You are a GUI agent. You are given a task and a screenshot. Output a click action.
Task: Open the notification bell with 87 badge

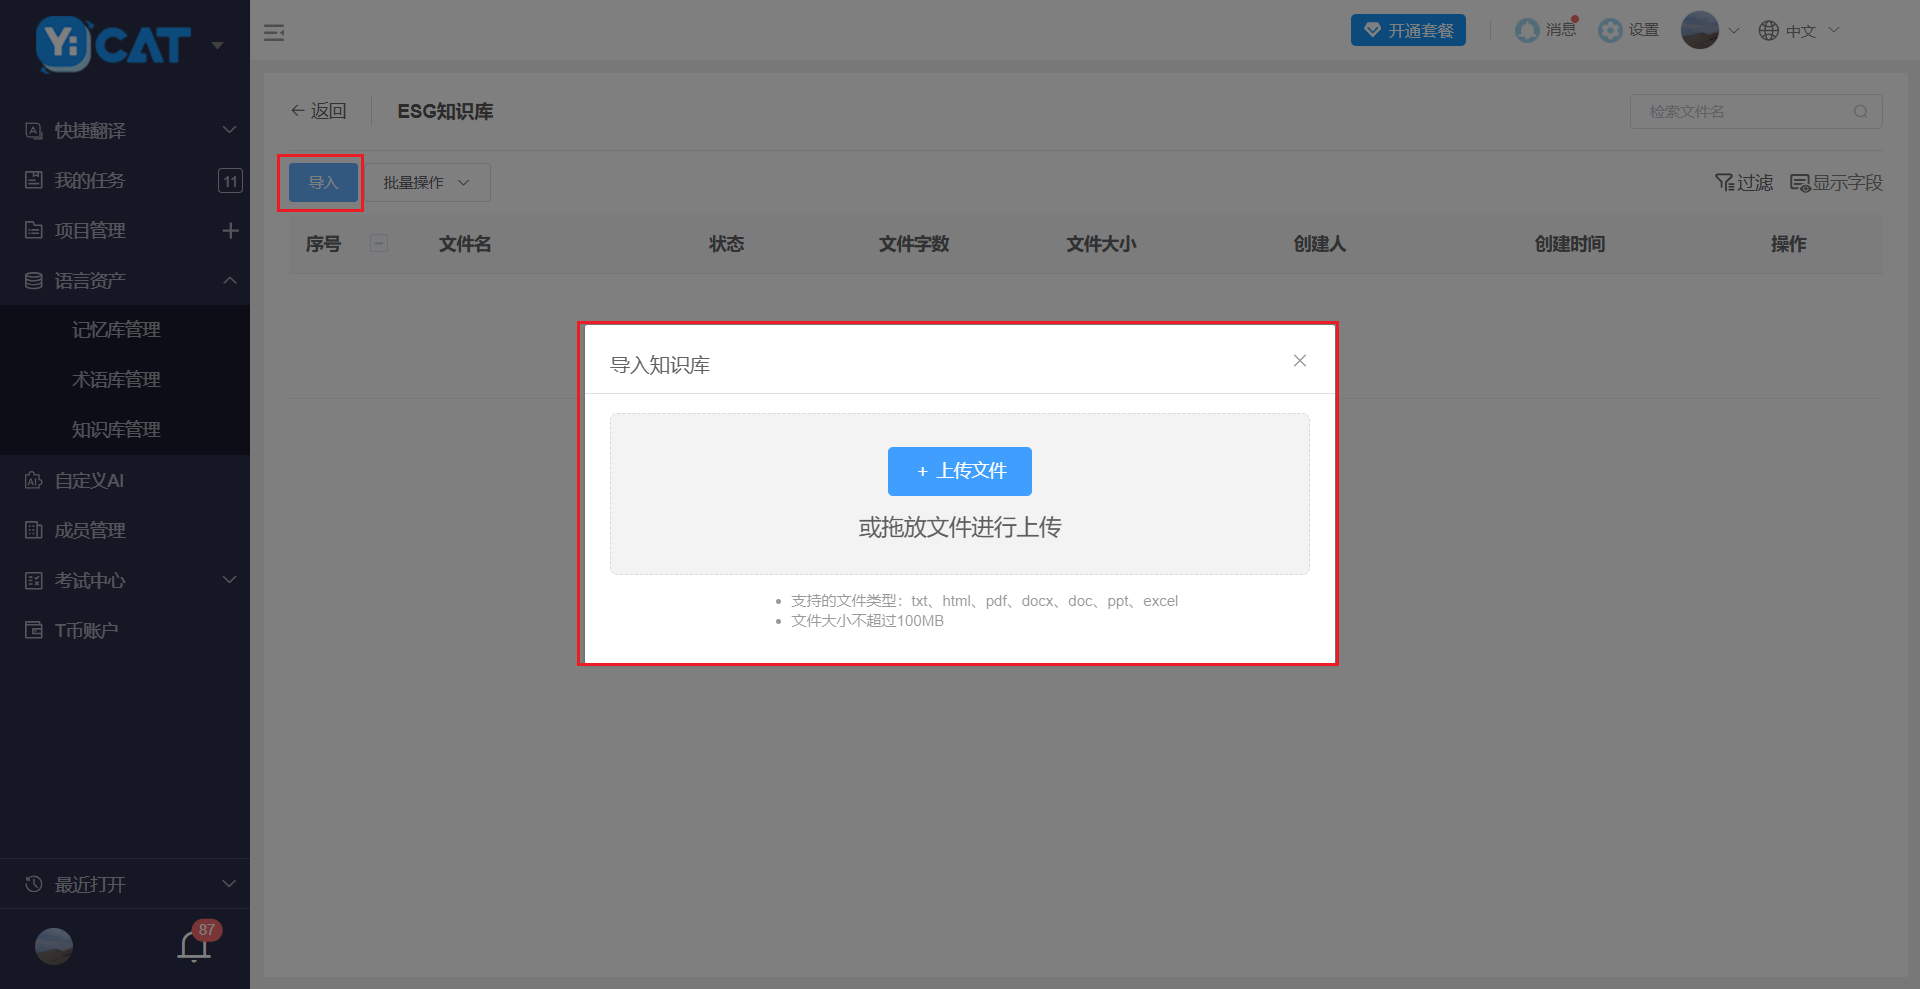[195, 945]
